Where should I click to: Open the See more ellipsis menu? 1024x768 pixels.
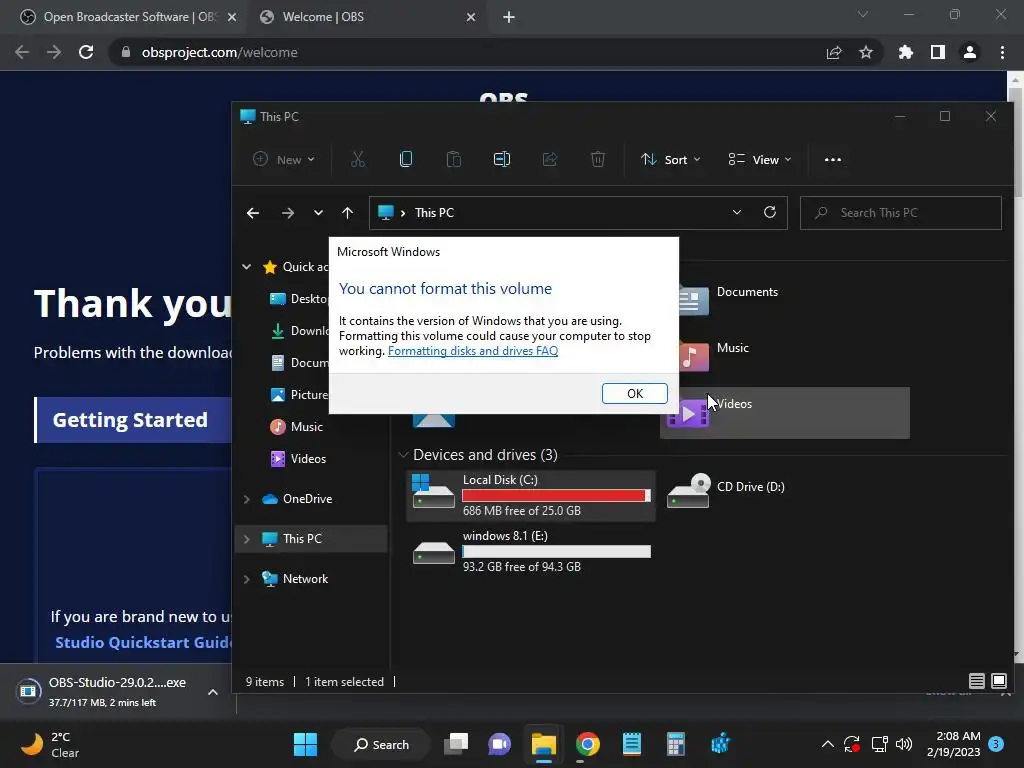pos(833,159)
